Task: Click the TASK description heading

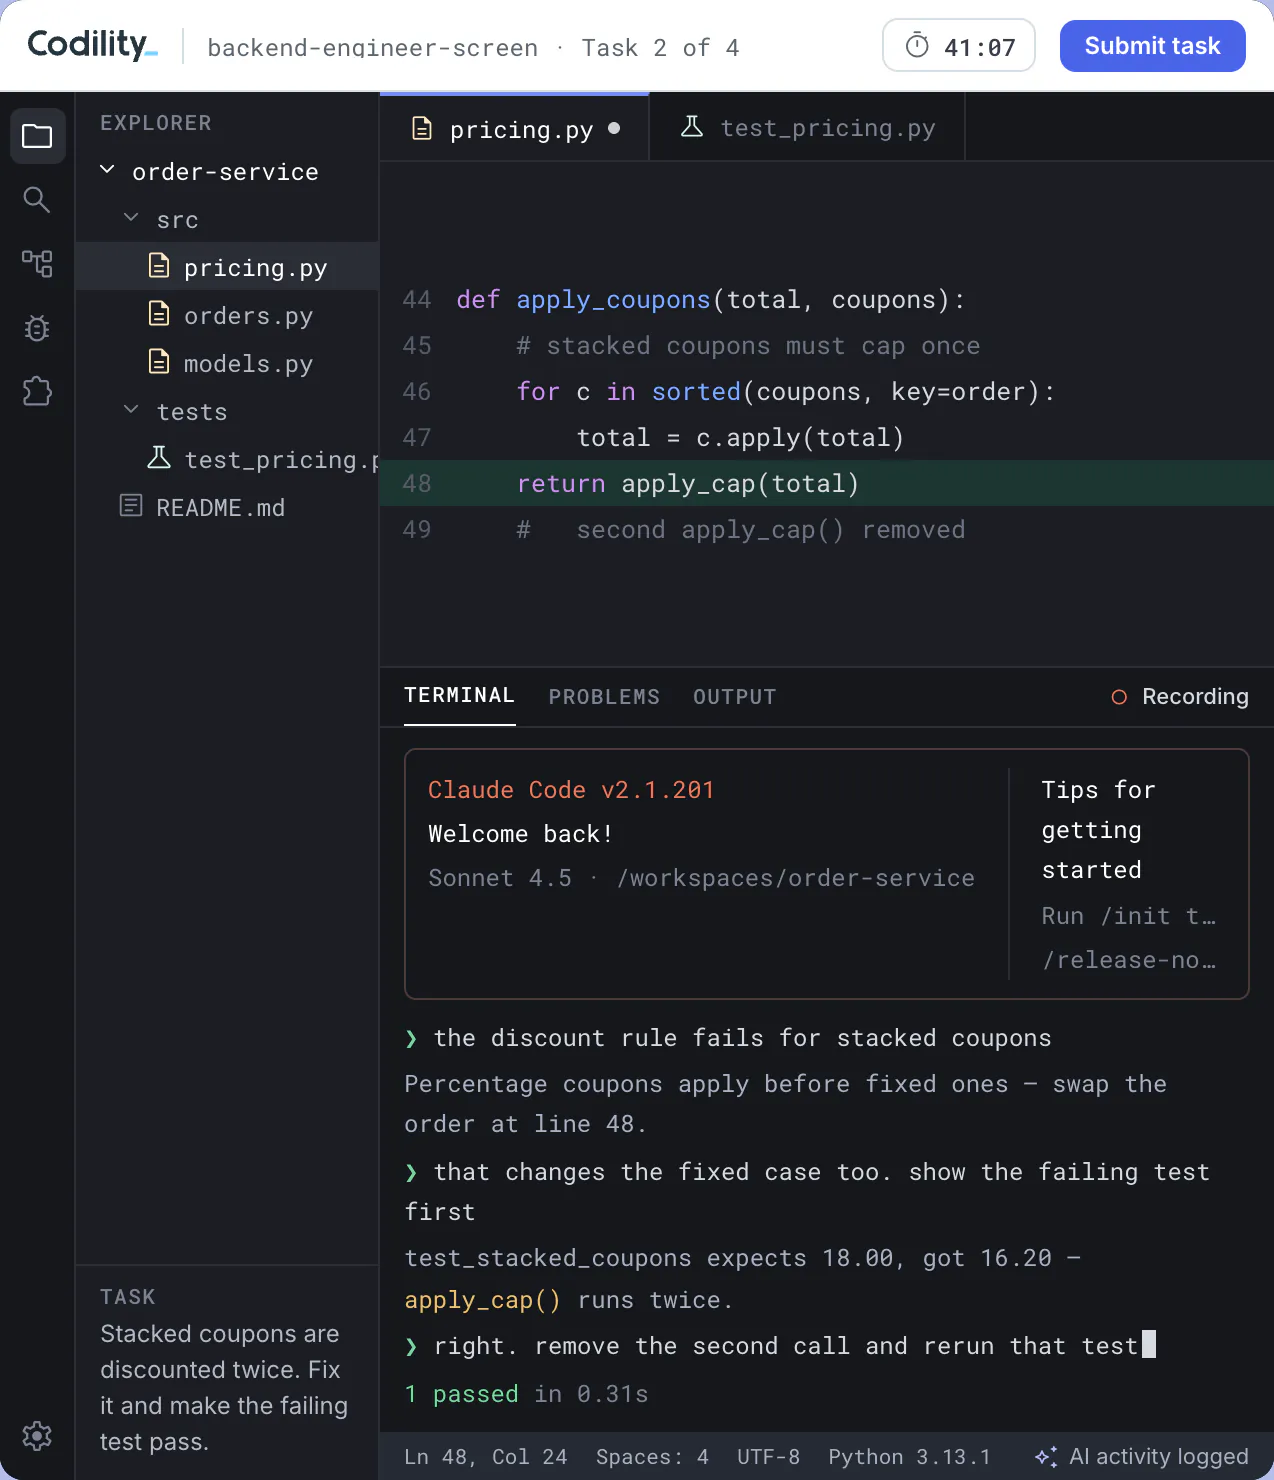Action: click(128, 1297)
